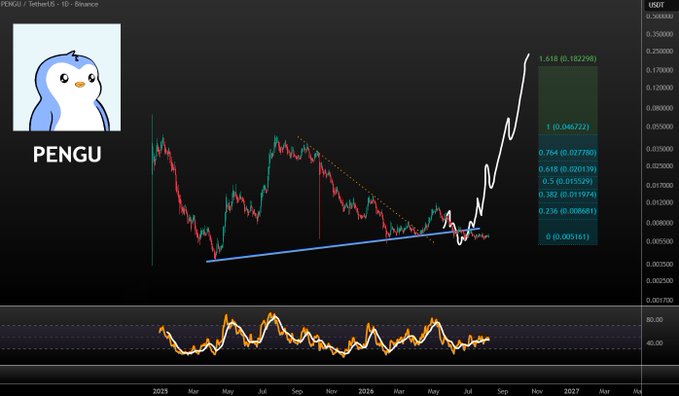Select the blue ascending support trendline

pyautogui.click(x=343, y=245)
